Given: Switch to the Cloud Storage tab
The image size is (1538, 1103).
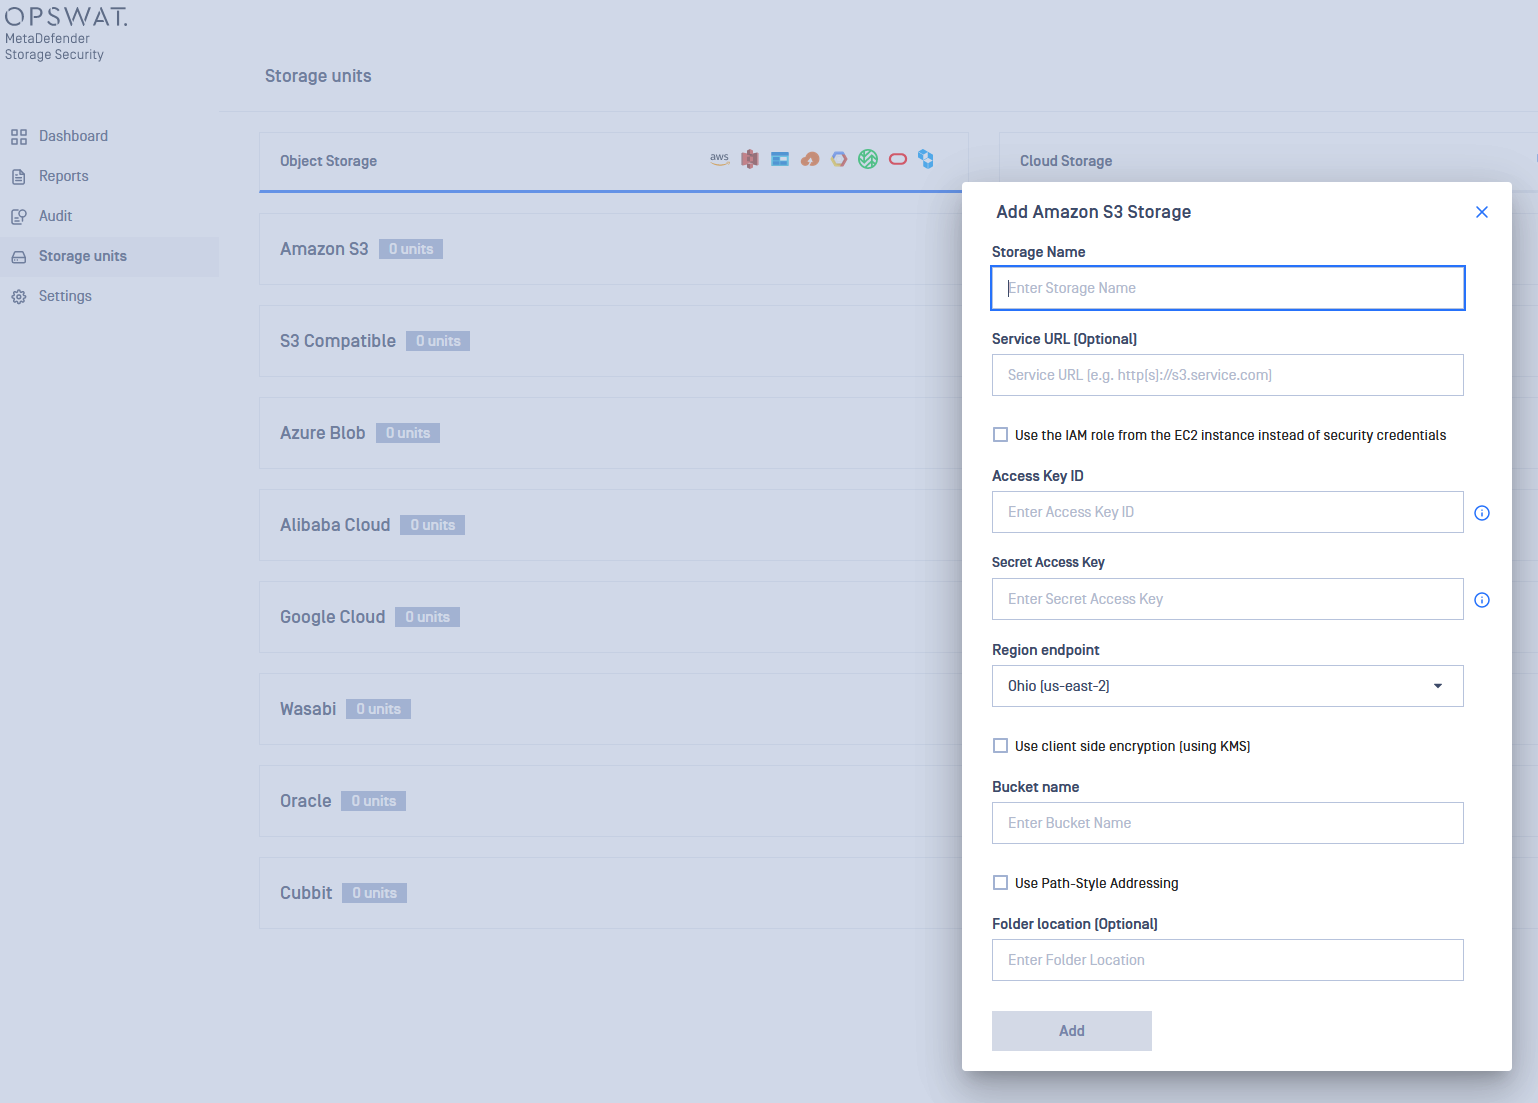Looking at the screenshot, I should (1066, 161).
